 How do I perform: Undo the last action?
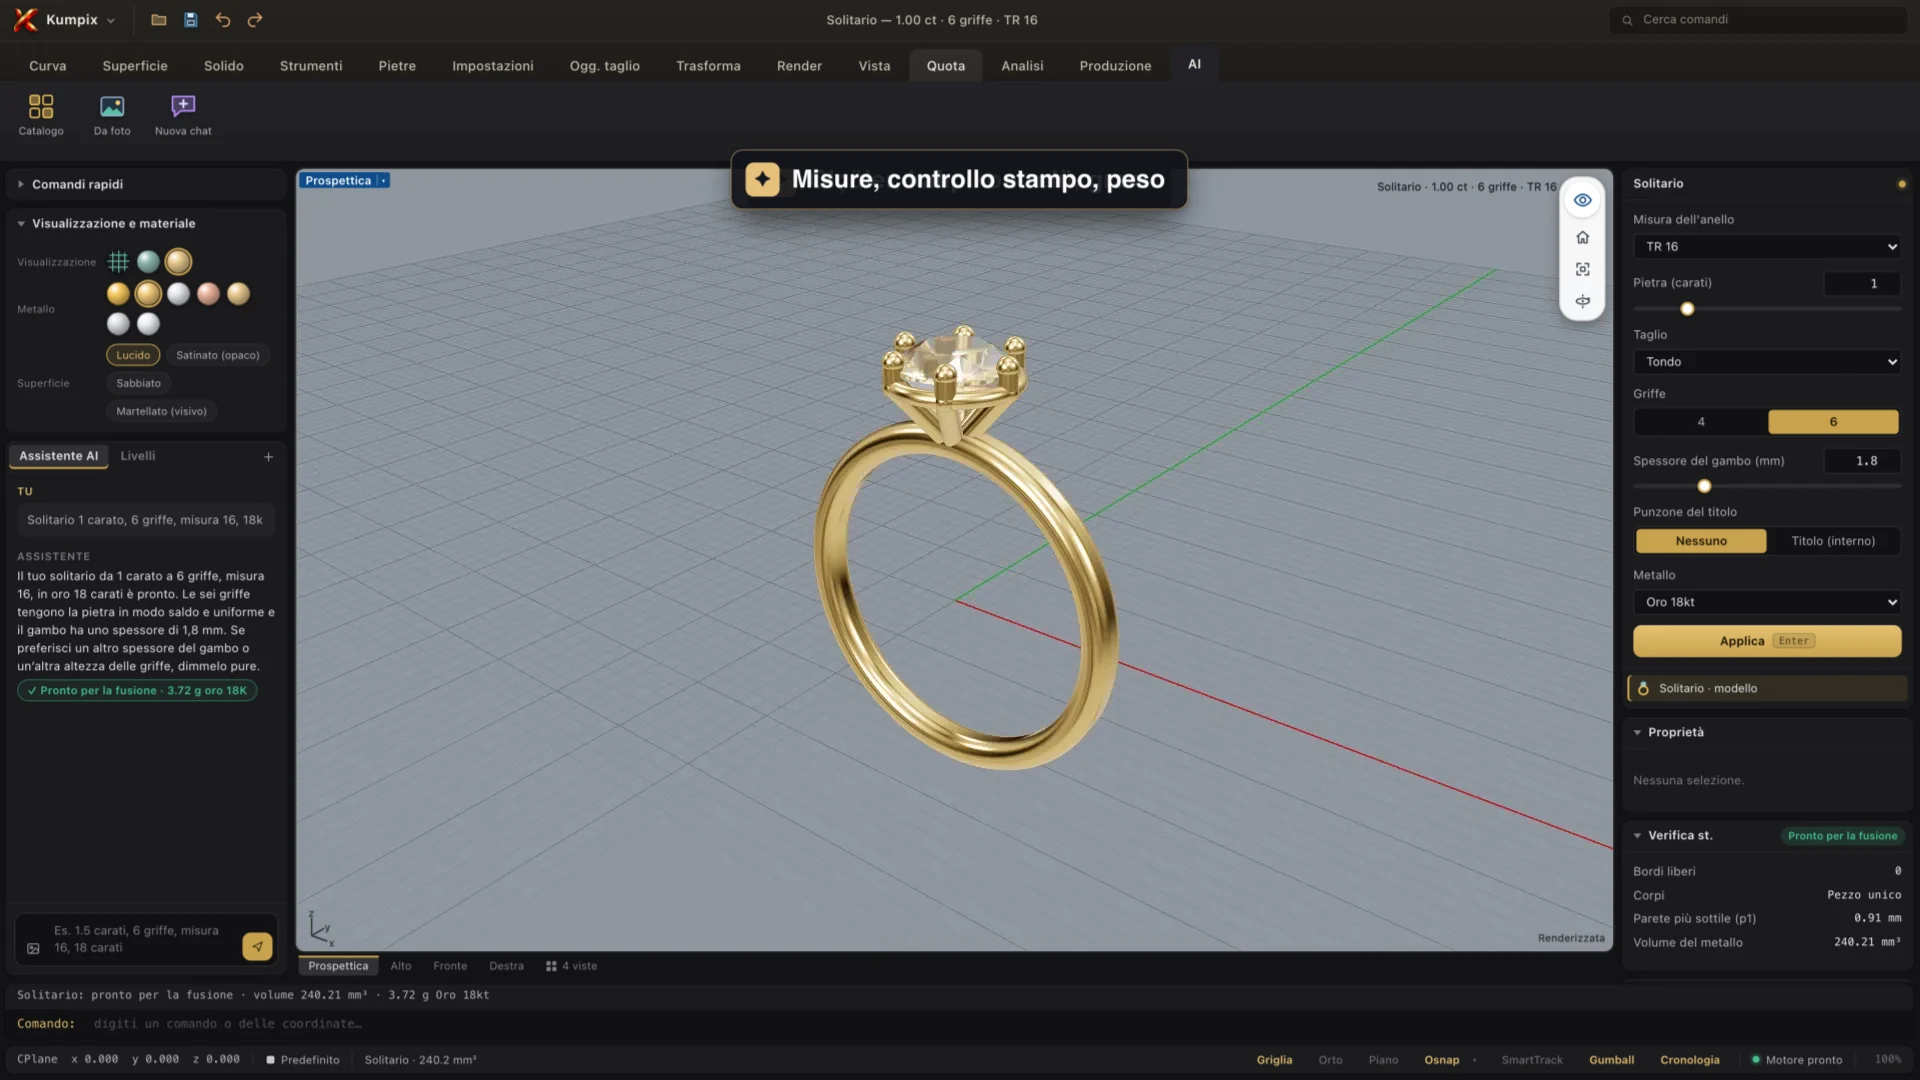pyautogui.click(x=222, y=20)
